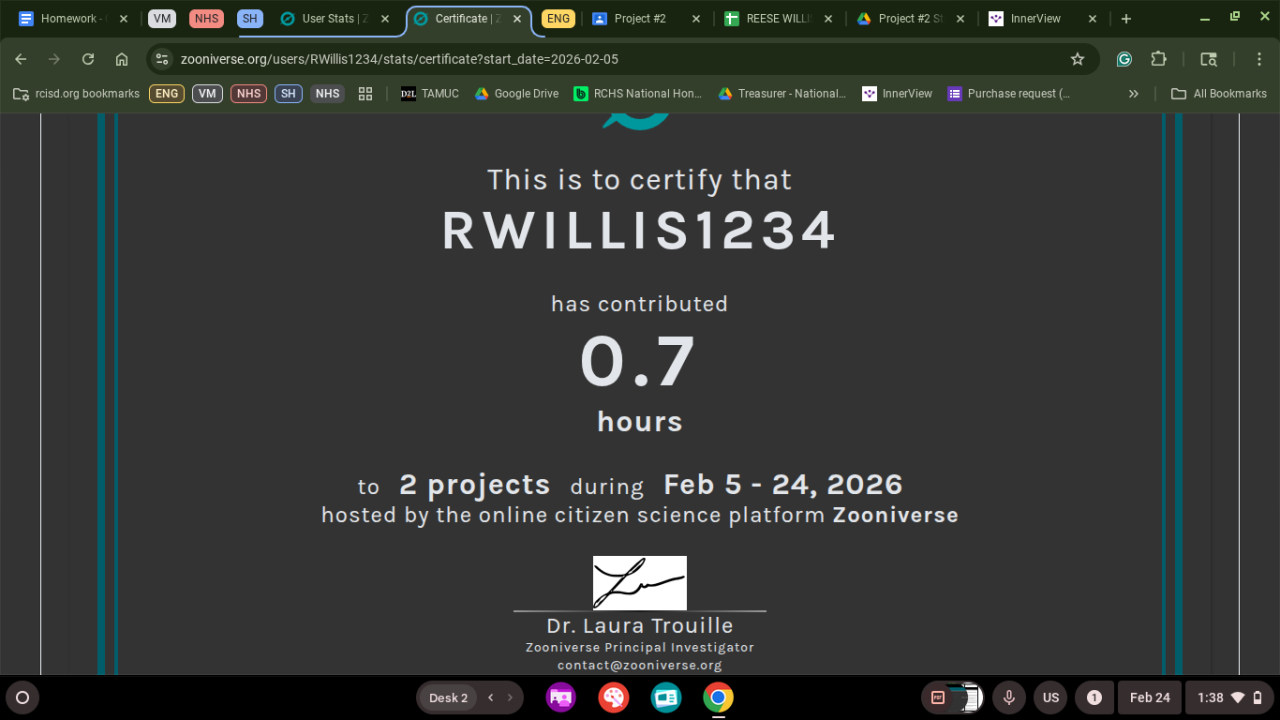
Task: Open the TAMUC bookmark
Action: [429, 93]
